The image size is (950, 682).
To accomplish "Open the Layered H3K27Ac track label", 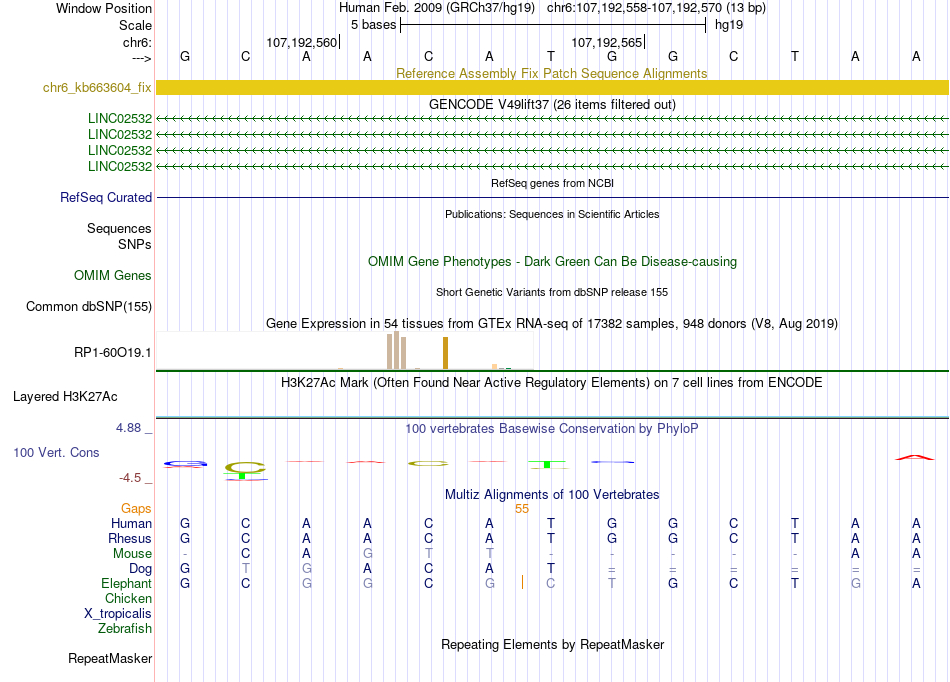I will click(x=65, y=397).
